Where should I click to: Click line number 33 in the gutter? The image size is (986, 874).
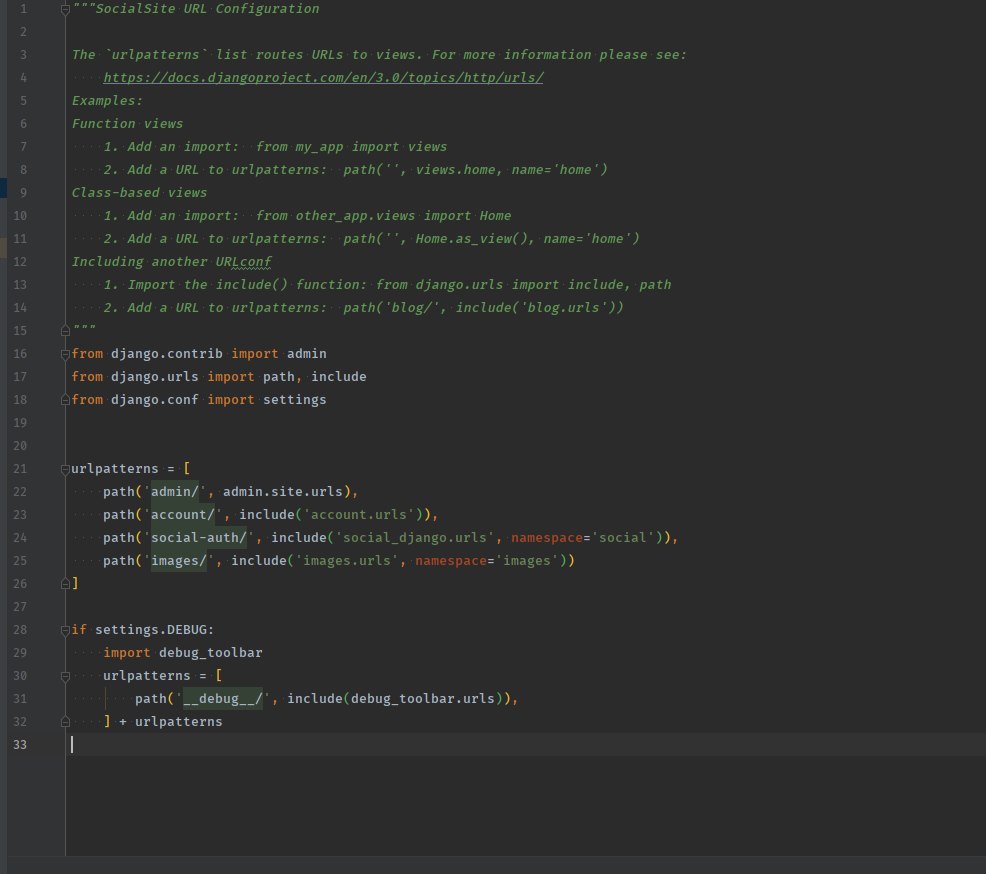coord(20,744)
